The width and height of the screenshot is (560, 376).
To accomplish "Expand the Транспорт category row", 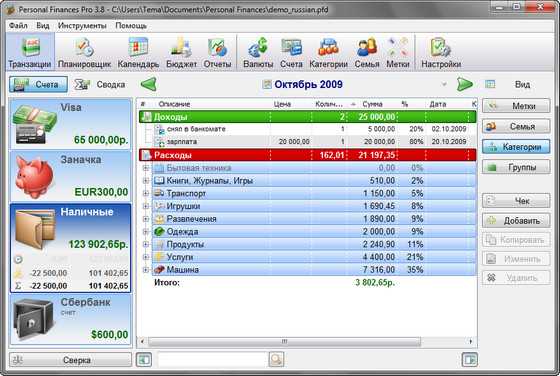I will [145, 193].
